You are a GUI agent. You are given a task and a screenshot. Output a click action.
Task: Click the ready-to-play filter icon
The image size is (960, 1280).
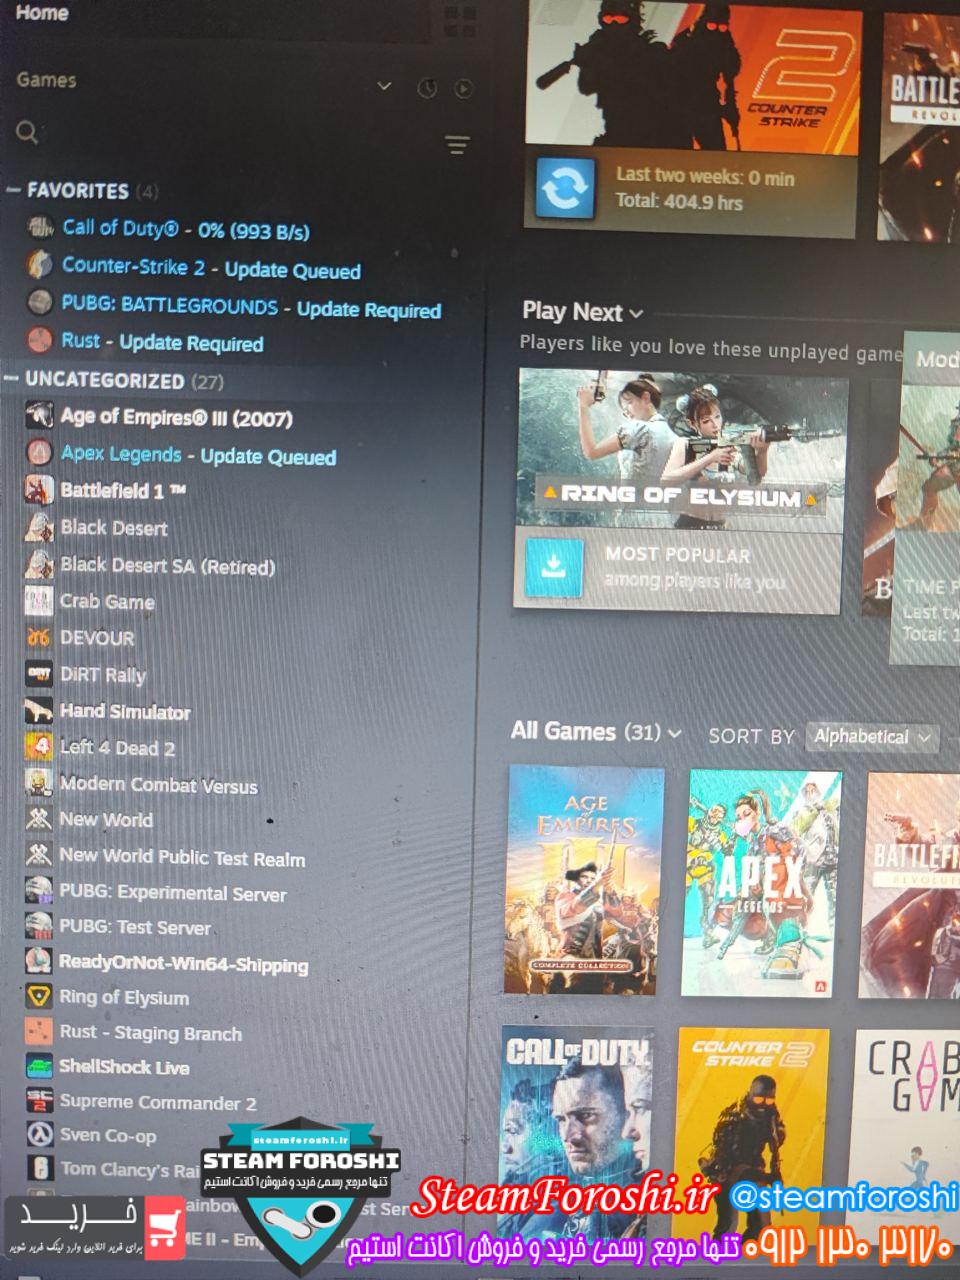463,88
